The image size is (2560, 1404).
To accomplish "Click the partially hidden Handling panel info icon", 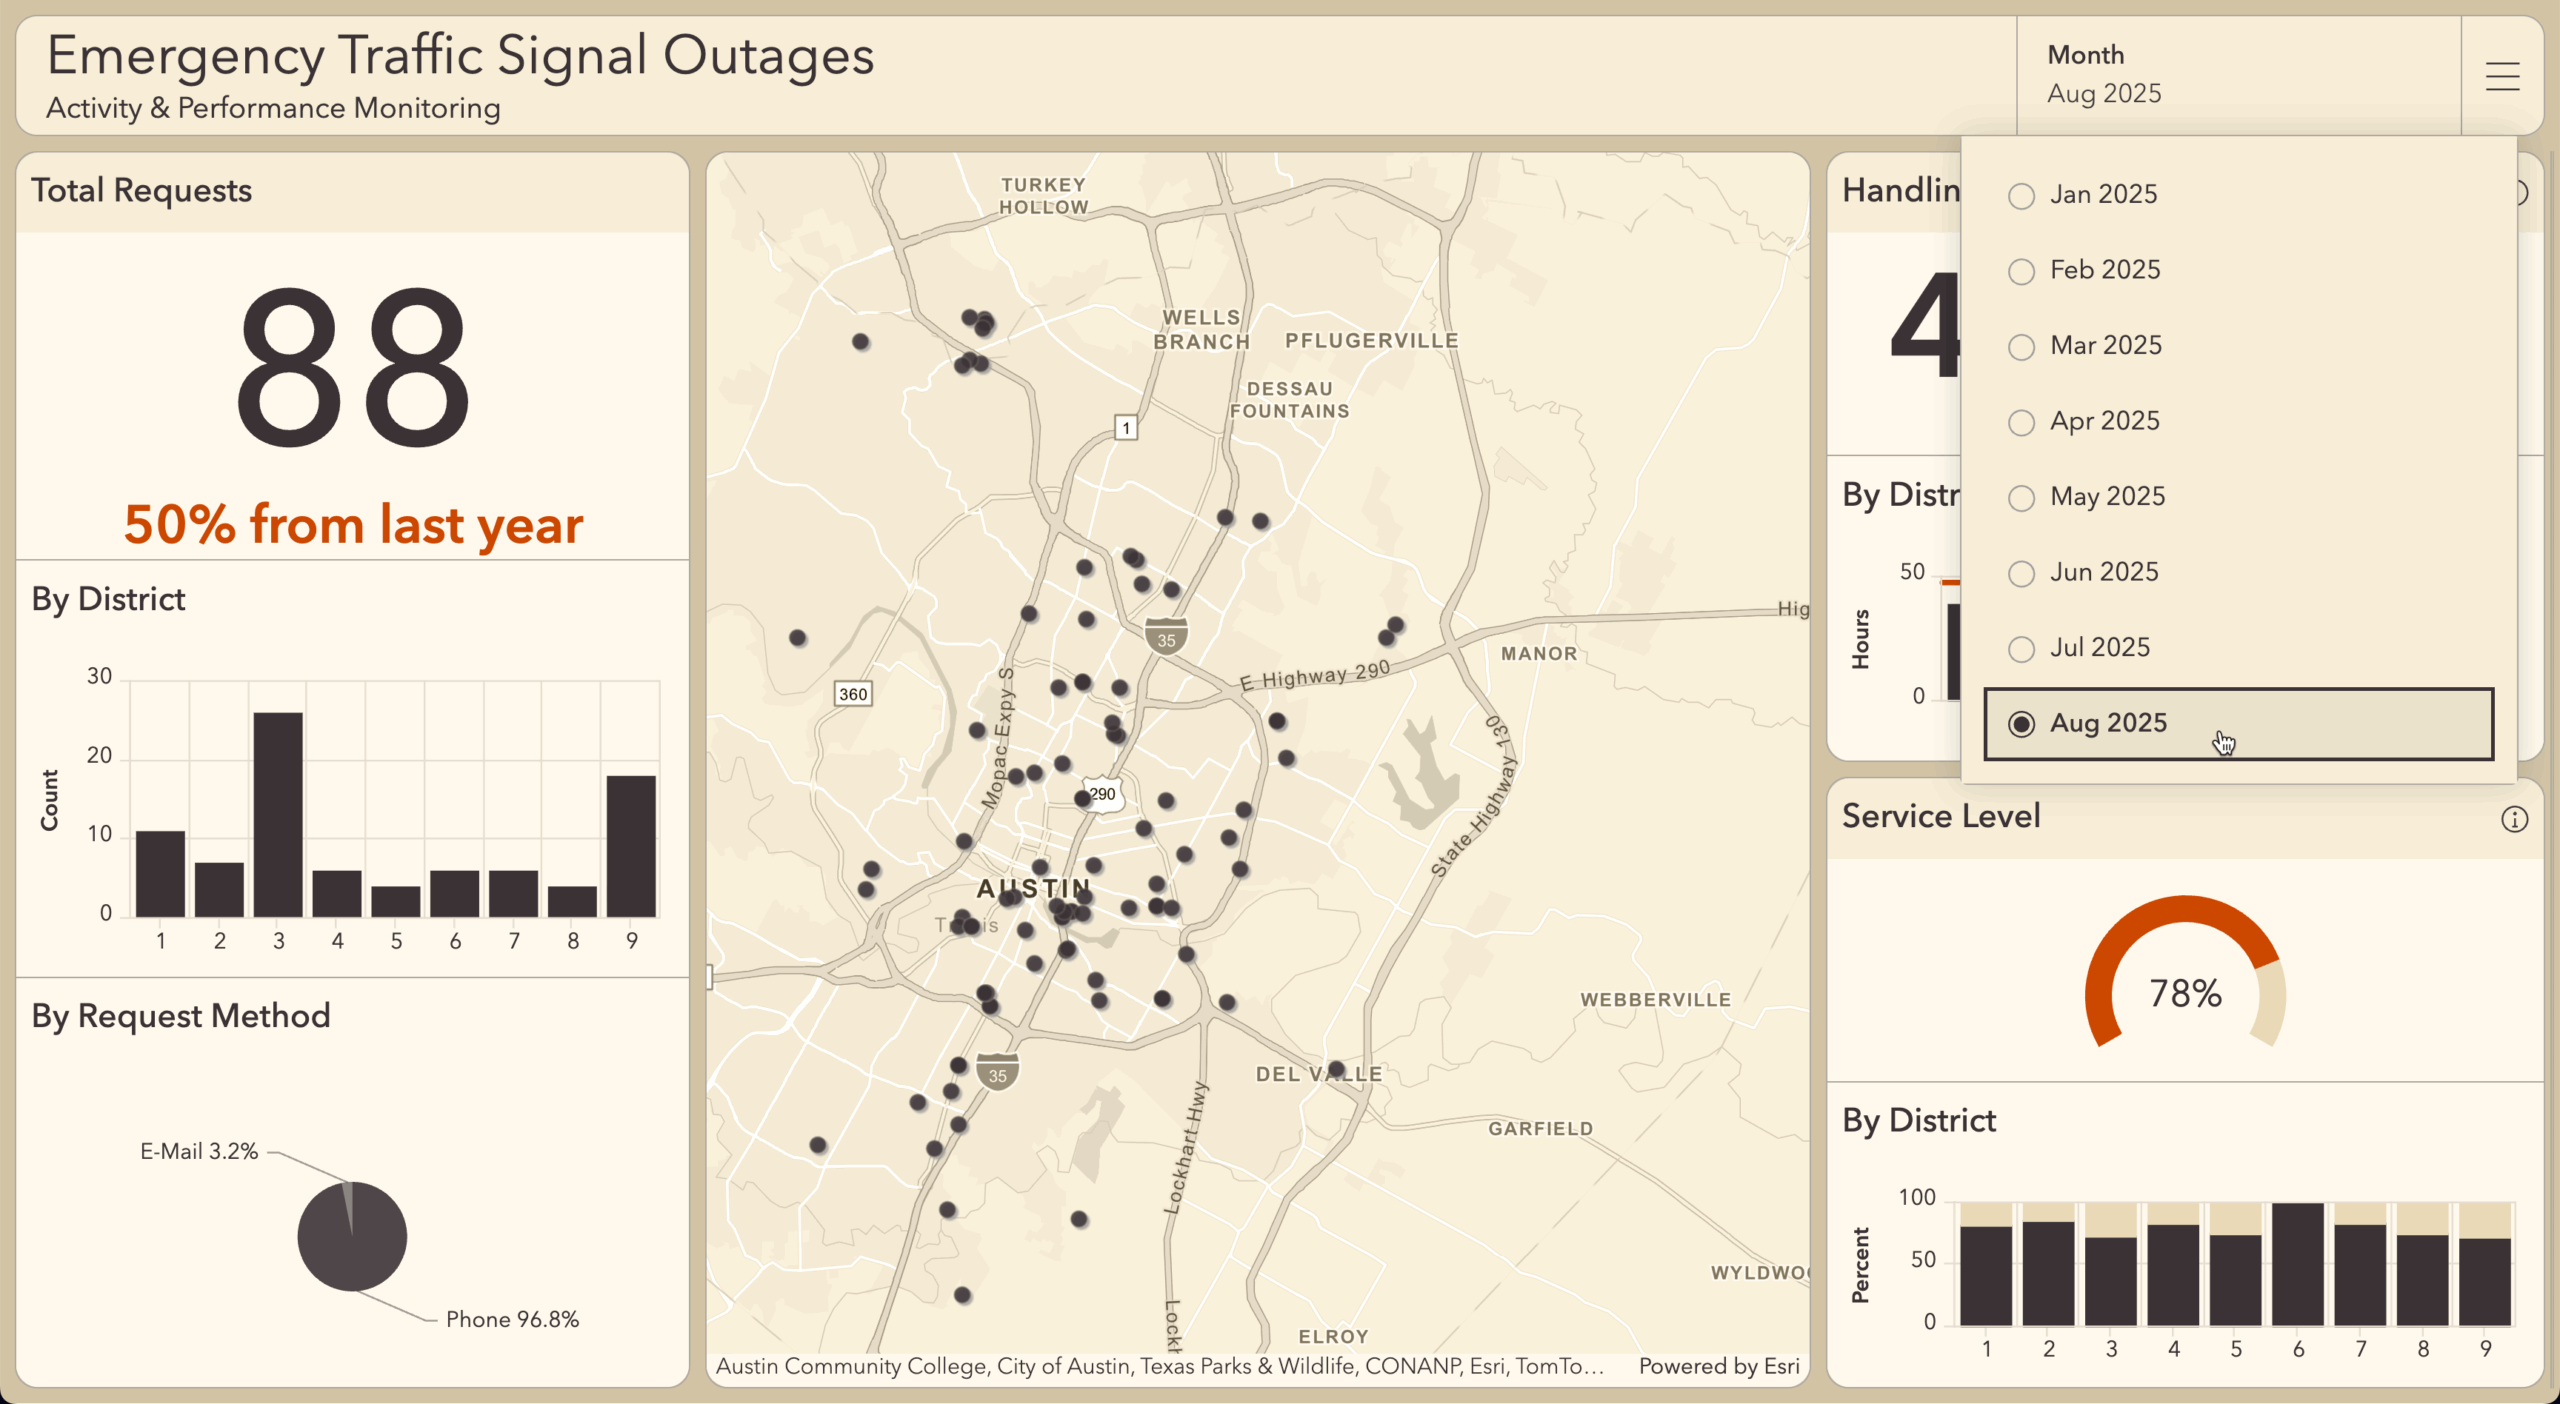I will coord(2524,193).
